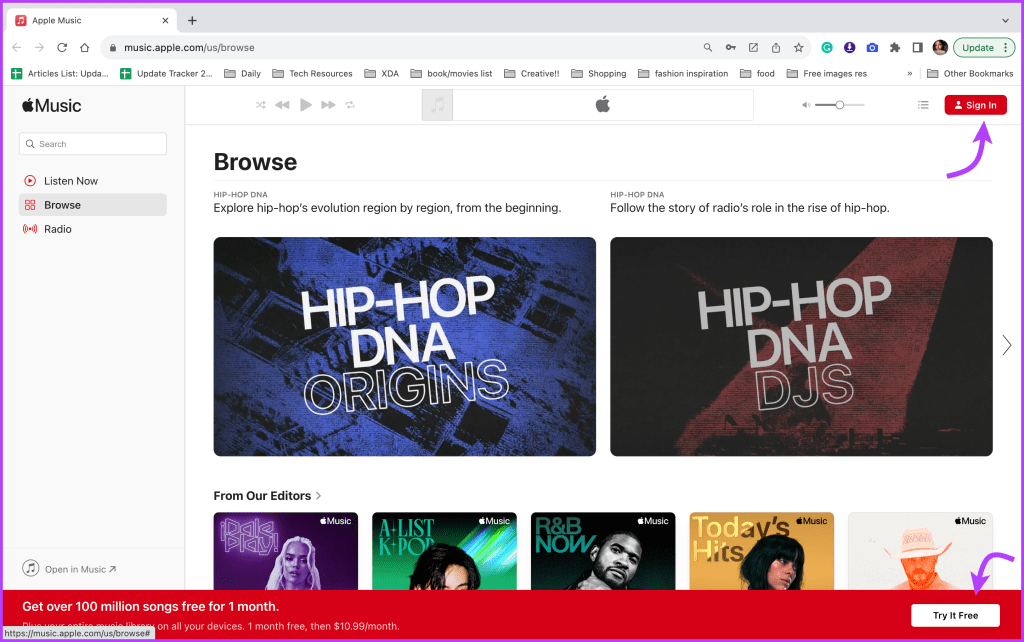This screenshot has height=642, width=1024.
Task: Open the food bookmarks folder
Action: (757, 73)
